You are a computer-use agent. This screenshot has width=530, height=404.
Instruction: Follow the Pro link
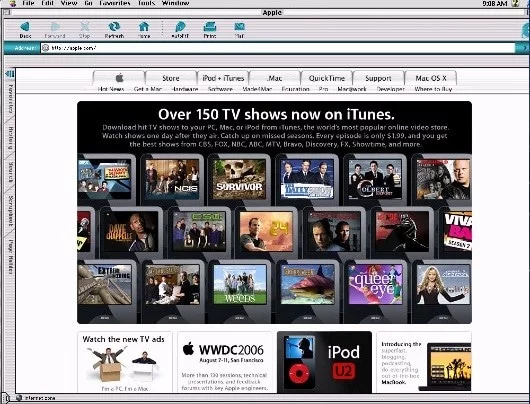point(323,89)
